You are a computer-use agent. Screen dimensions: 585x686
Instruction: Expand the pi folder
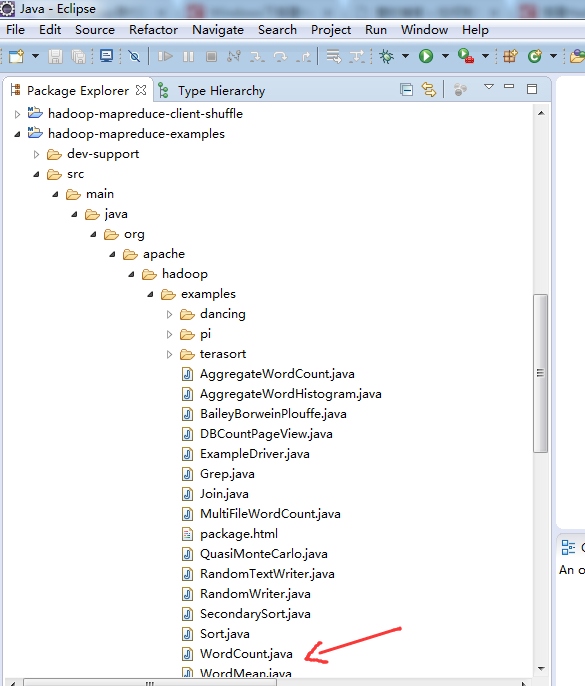point(169,335)
